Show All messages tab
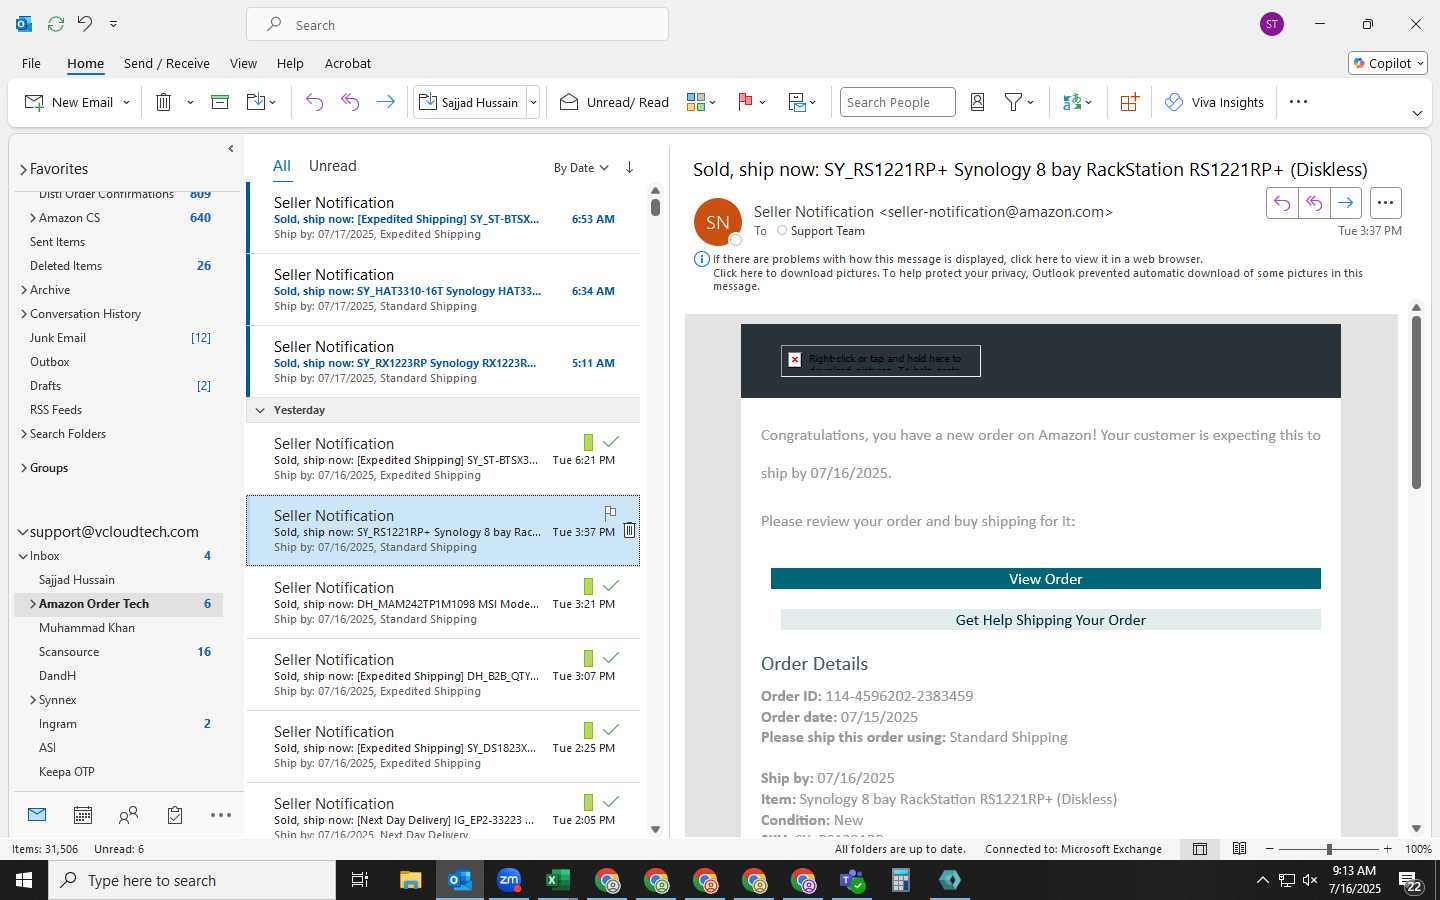Viewport: 1440px width, 900px height. coord(282,166)
